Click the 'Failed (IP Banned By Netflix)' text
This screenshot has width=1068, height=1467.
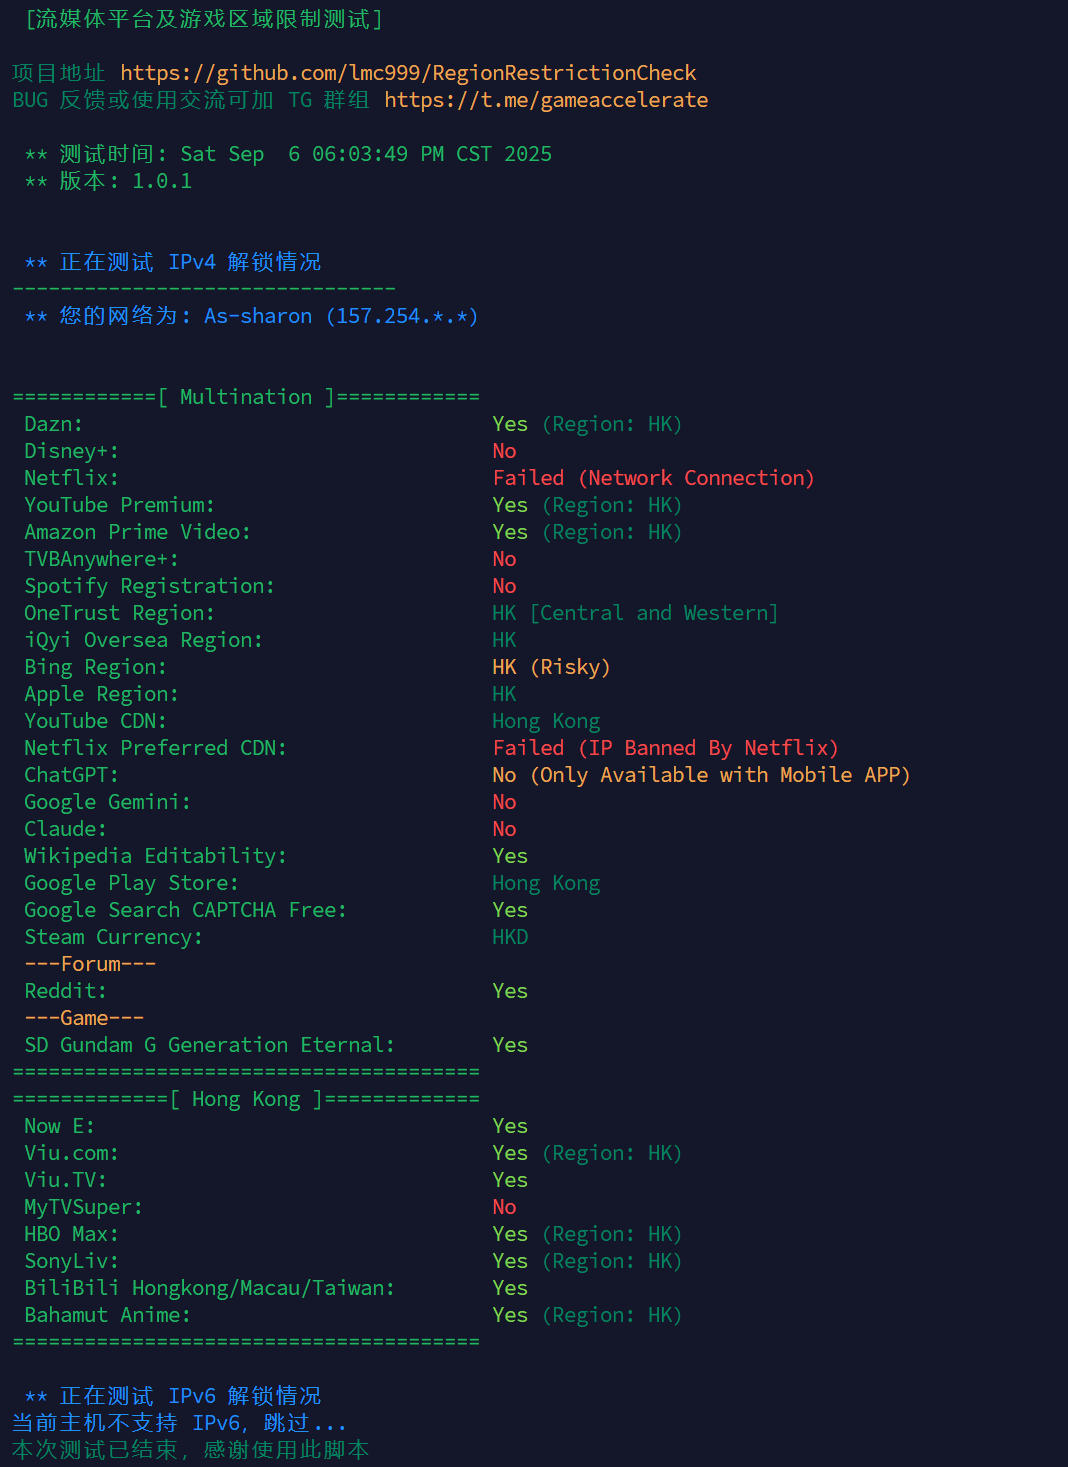coord(666,748)
